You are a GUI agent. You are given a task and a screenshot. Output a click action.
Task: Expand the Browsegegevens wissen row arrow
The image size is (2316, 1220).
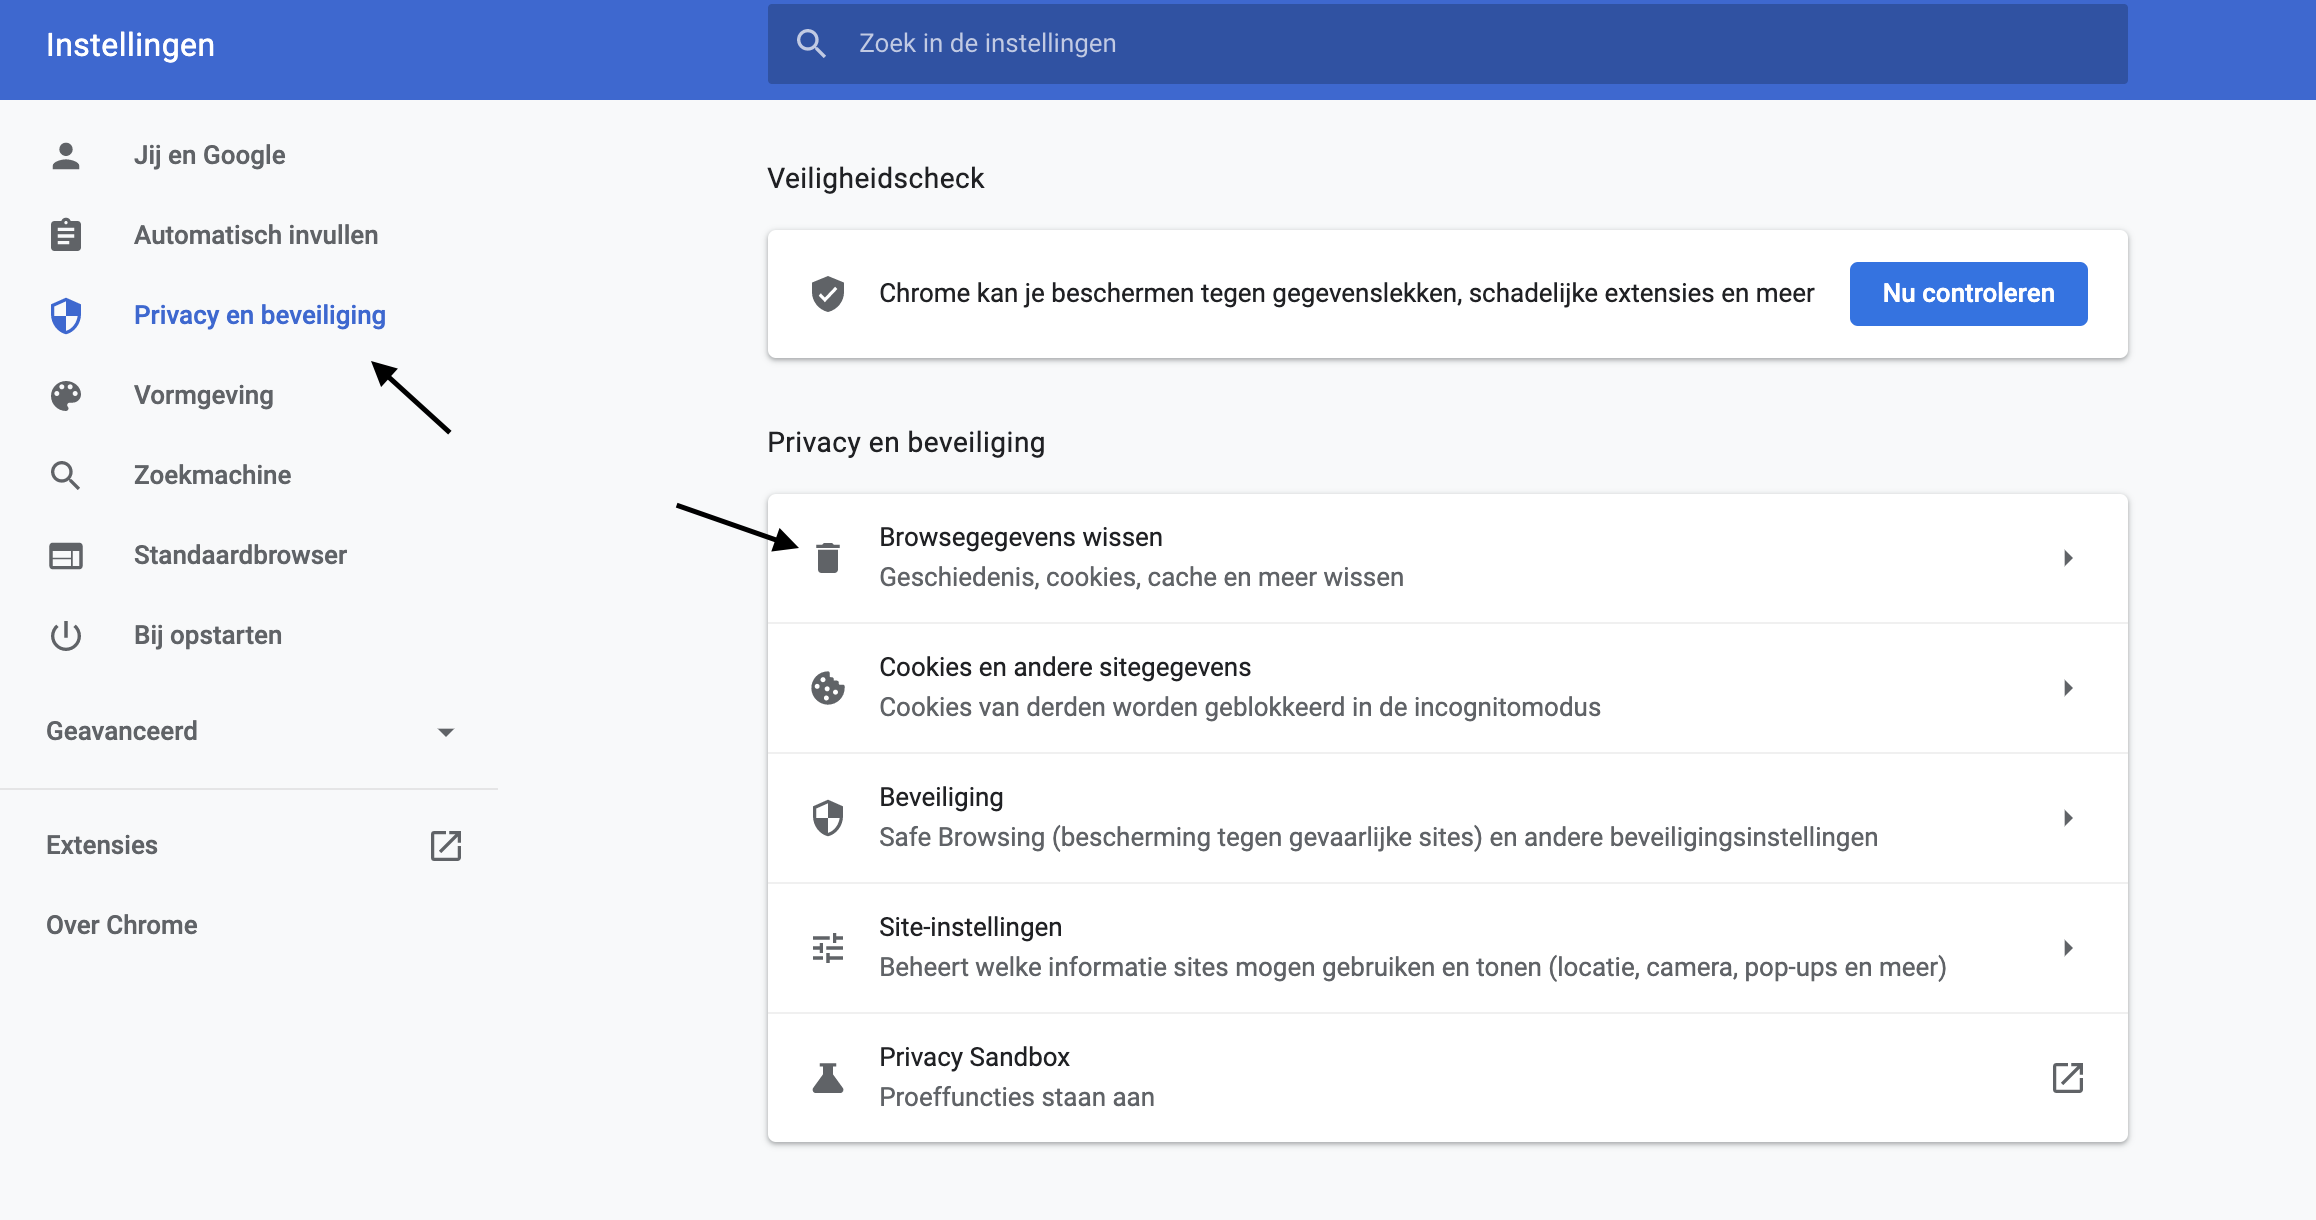2068,557
